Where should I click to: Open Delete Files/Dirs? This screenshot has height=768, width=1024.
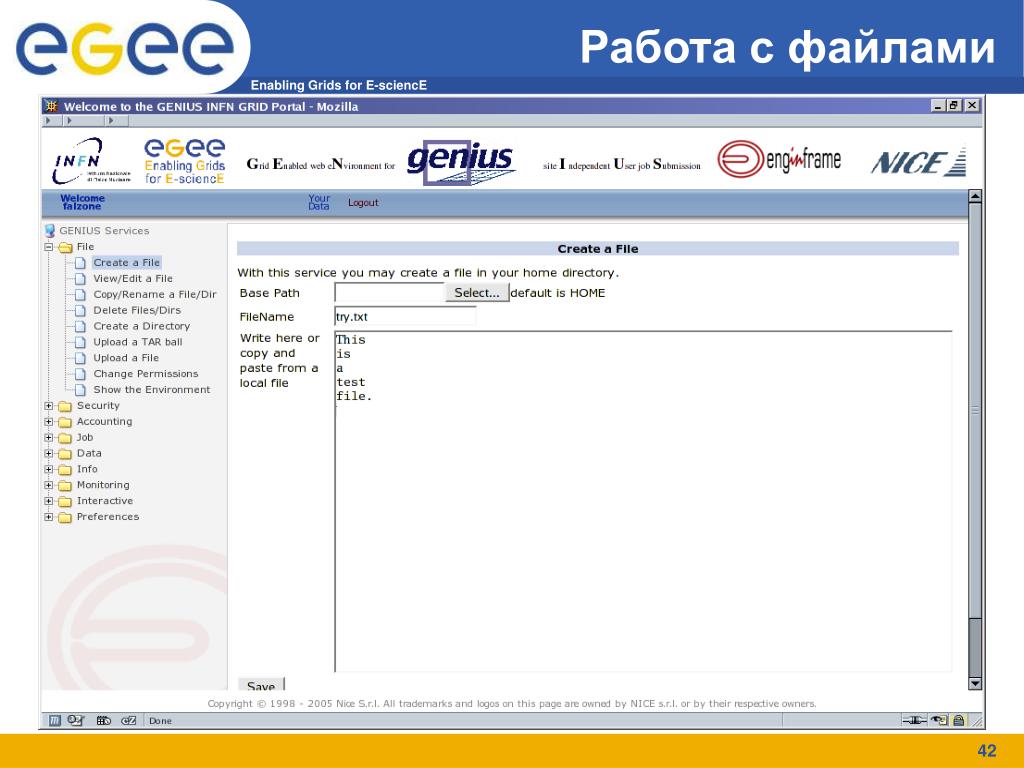tap(137, 310)
